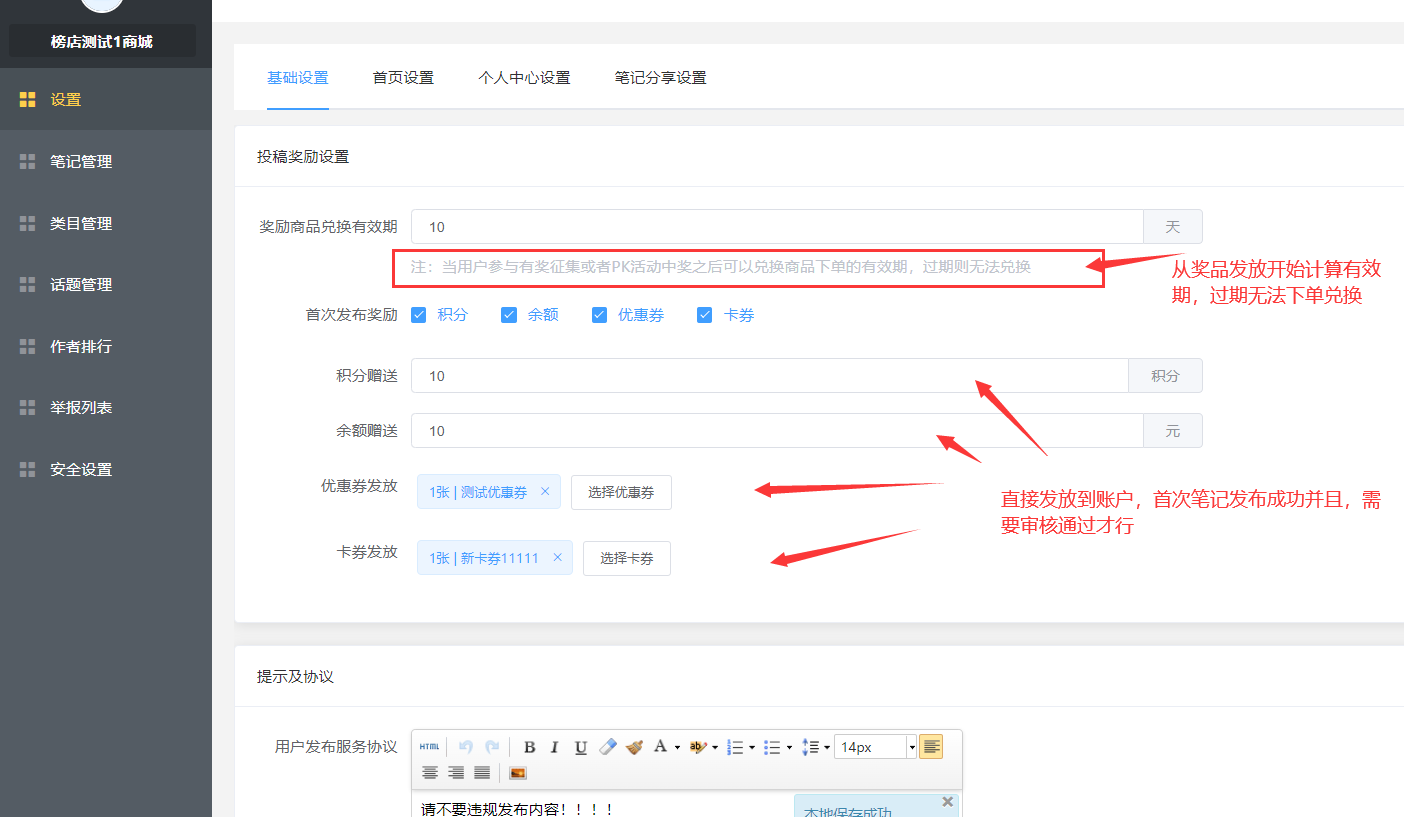Switch to the 个人中心设置 tab
Image resolution: width=1404 pixels, height=817 pixels.
tap(524, 77)
